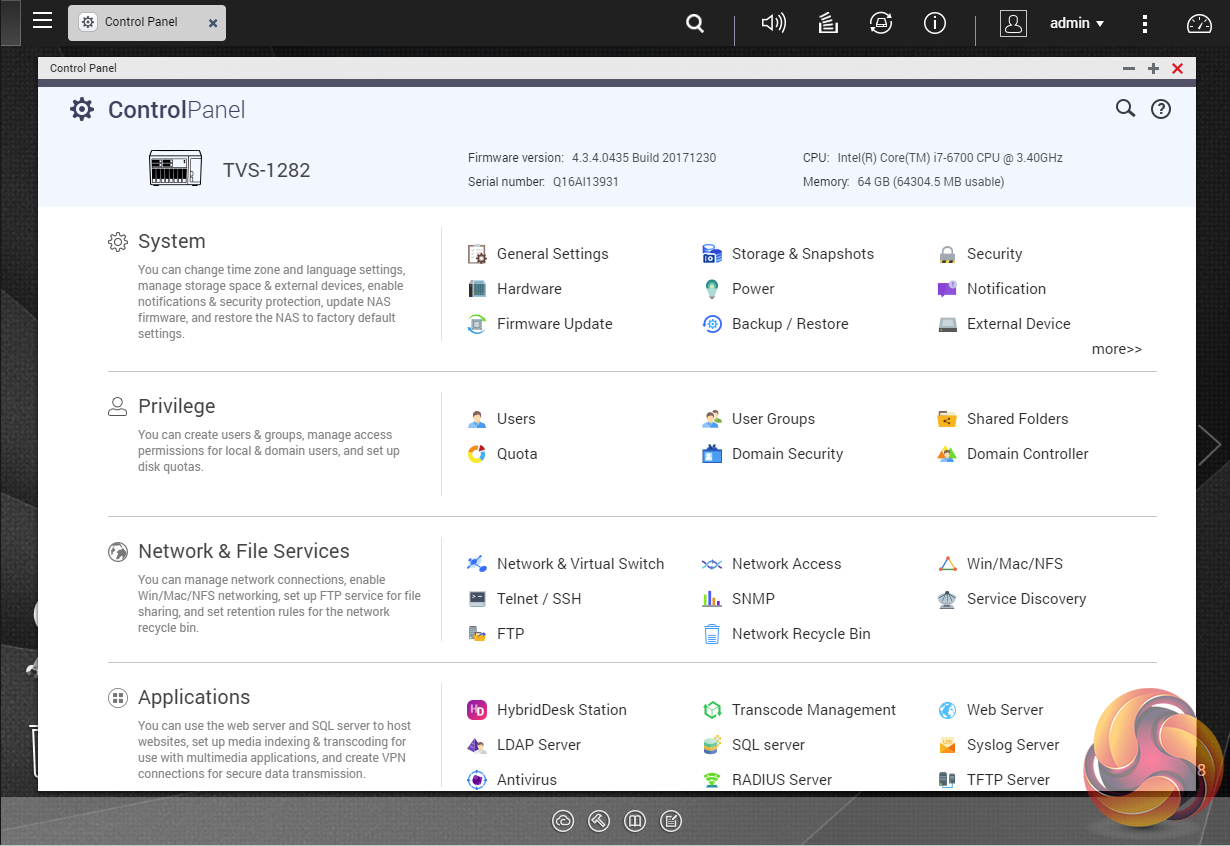Click the search magnifier in top bar
The height and width of the screenshot is (846, 1230).
[x=695, y=23]
